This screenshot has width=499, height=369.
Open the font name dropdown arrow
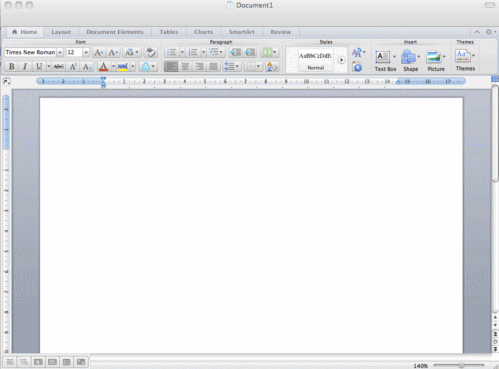pyautogui.click(x=60, y=52)
